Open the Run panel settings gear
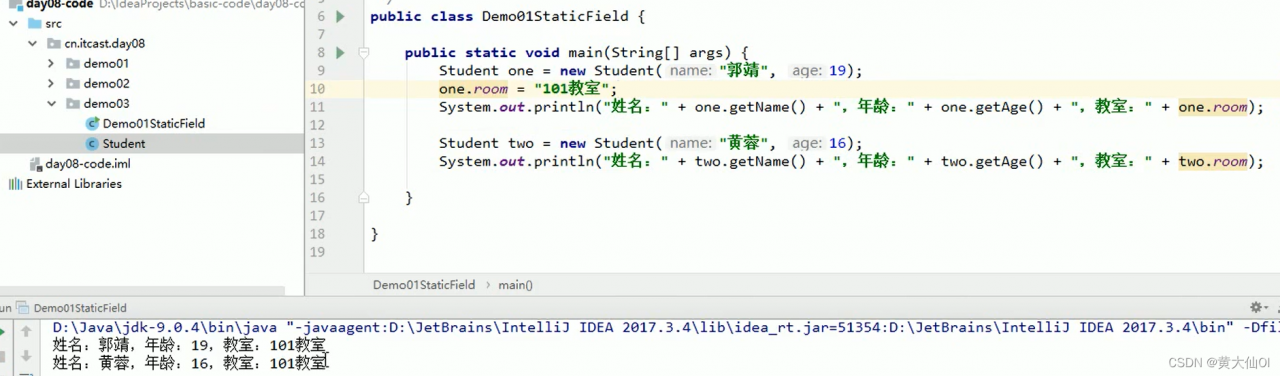The height and width of the screenshot is (376, 1280). tap(1257, 308)
